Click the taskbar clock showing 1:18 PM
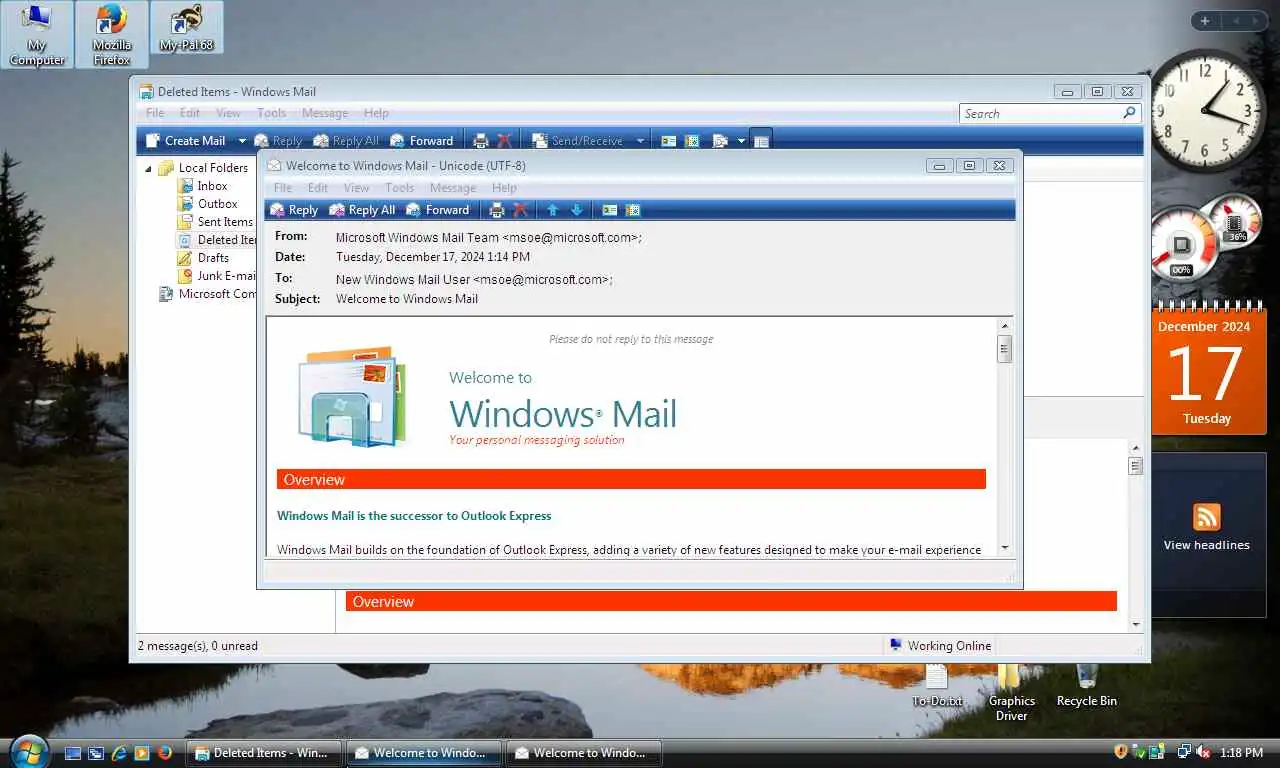 tap(1241, 753)
